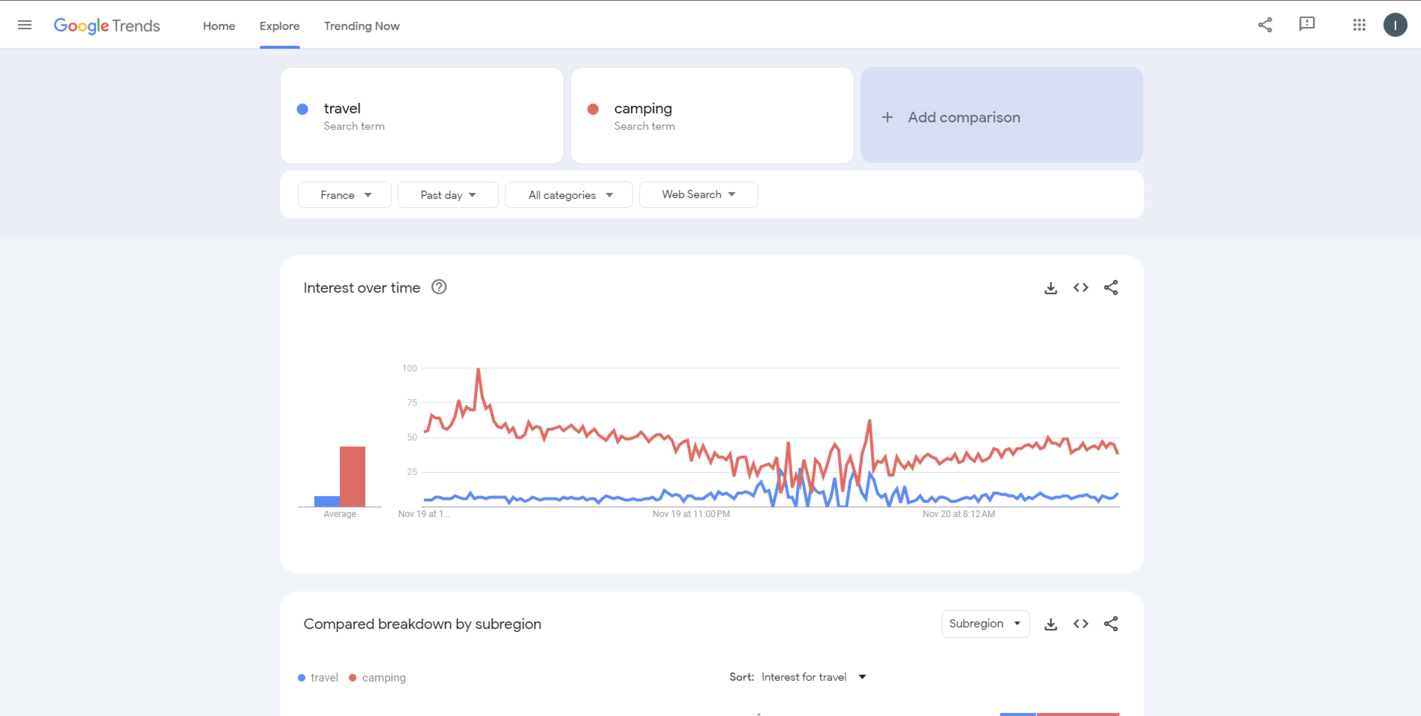This screenshot has height=716, width=1421.
Task: Open the hamburger main menu
Action: pos(25,25)
